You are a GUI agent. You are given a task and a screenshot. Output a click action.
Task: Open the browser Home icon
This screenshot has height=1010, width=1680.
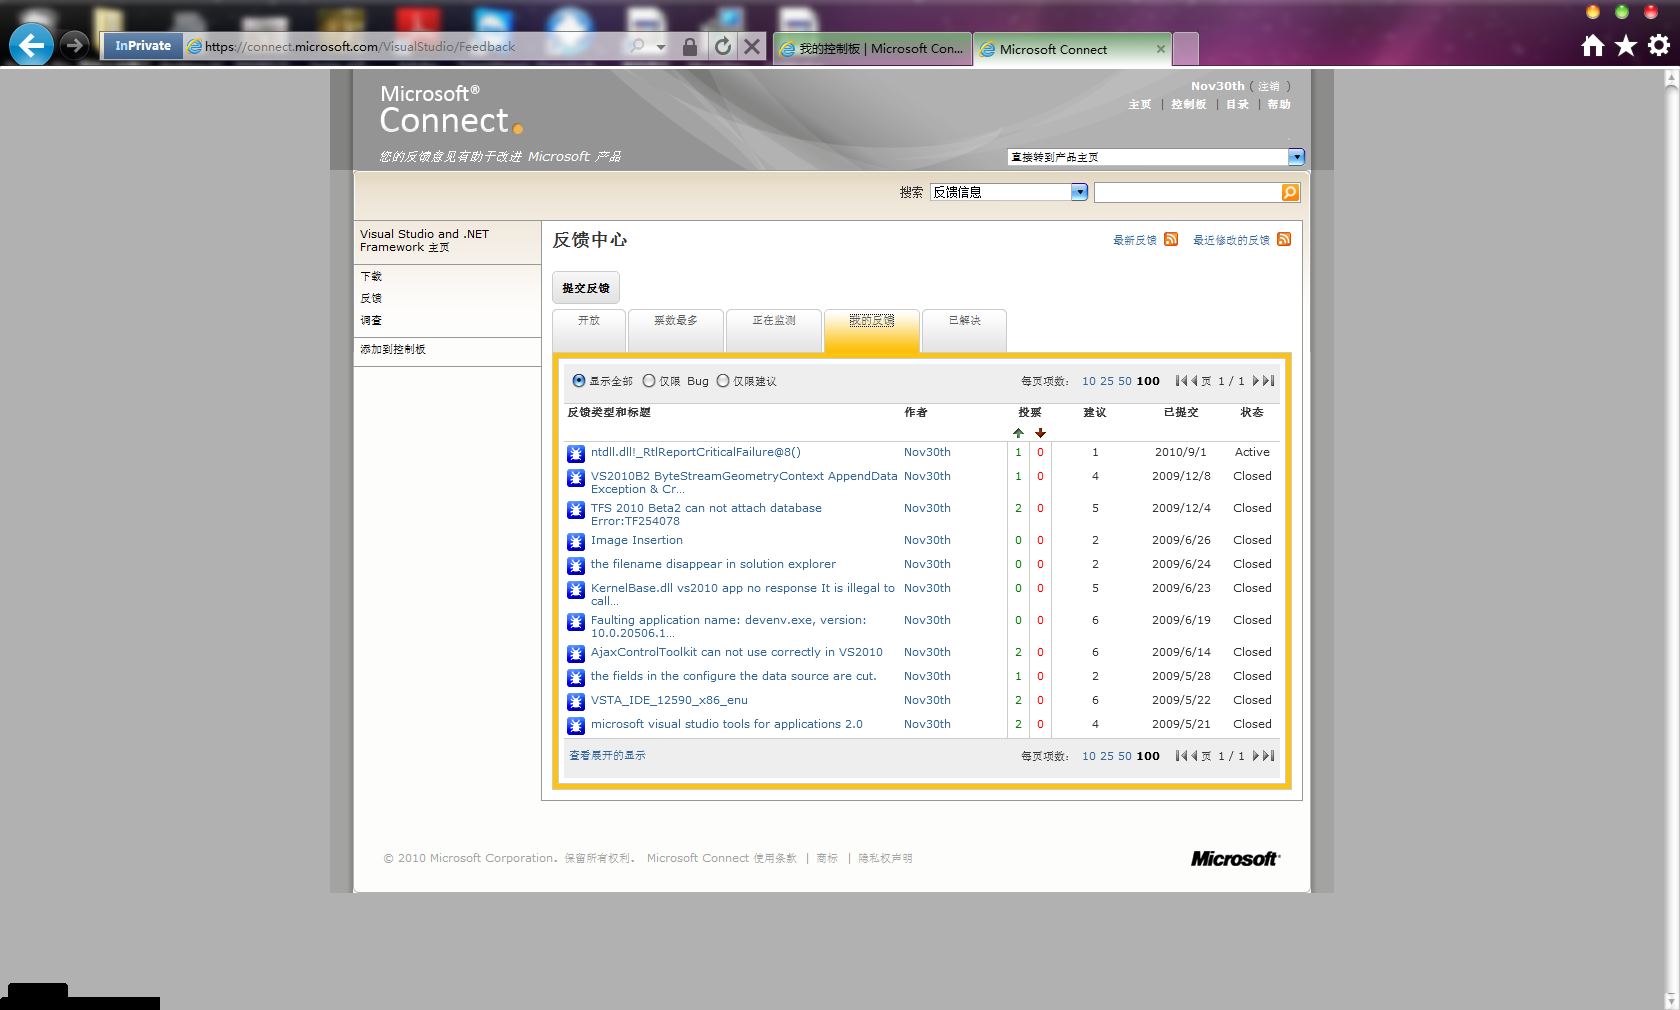(1593, 45)
